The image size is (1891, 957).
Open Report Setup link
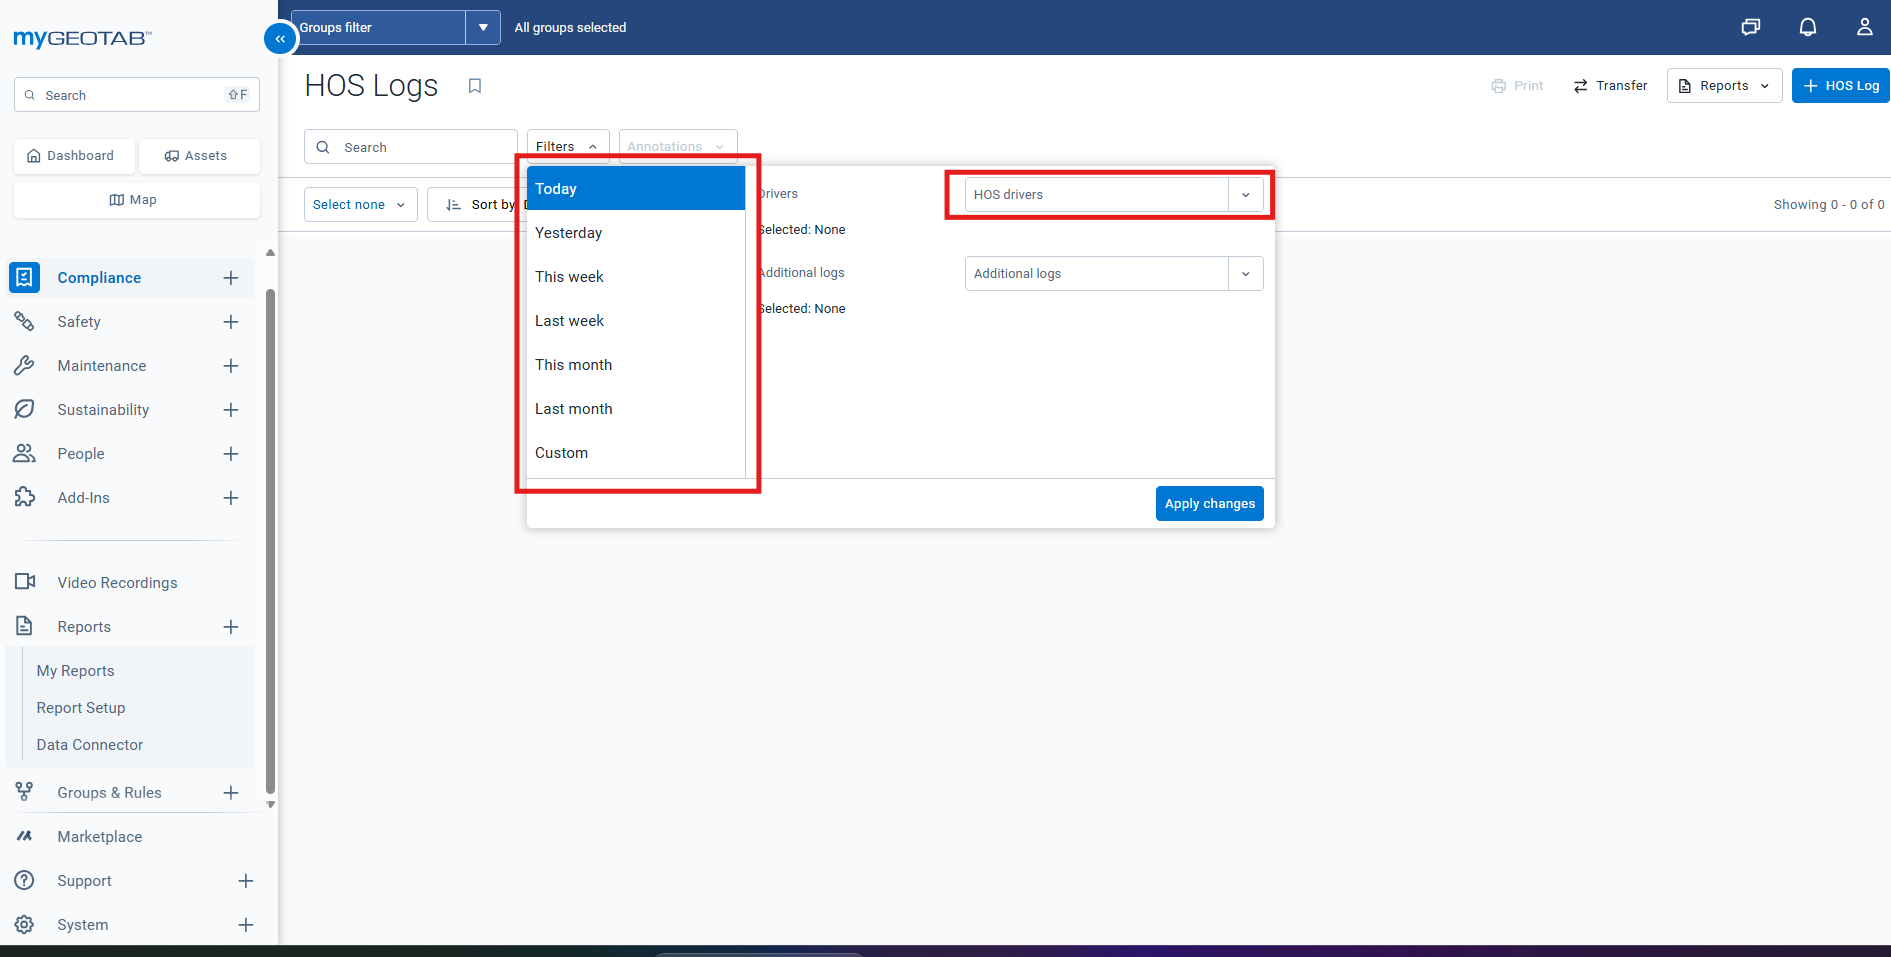[x=81, y=707]
